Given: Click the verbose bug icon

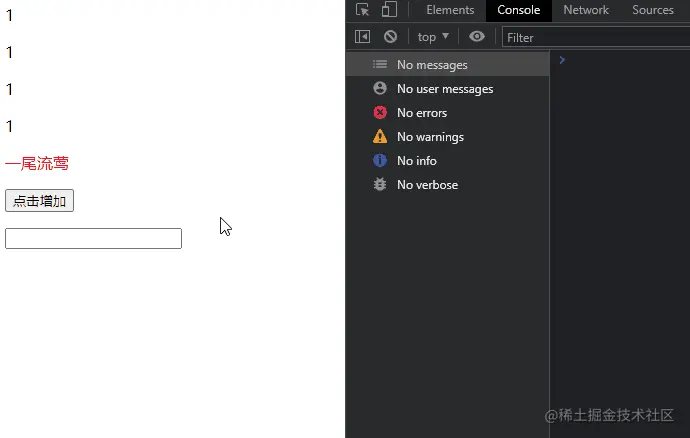Looking at the screenshot, I should 380,184.
